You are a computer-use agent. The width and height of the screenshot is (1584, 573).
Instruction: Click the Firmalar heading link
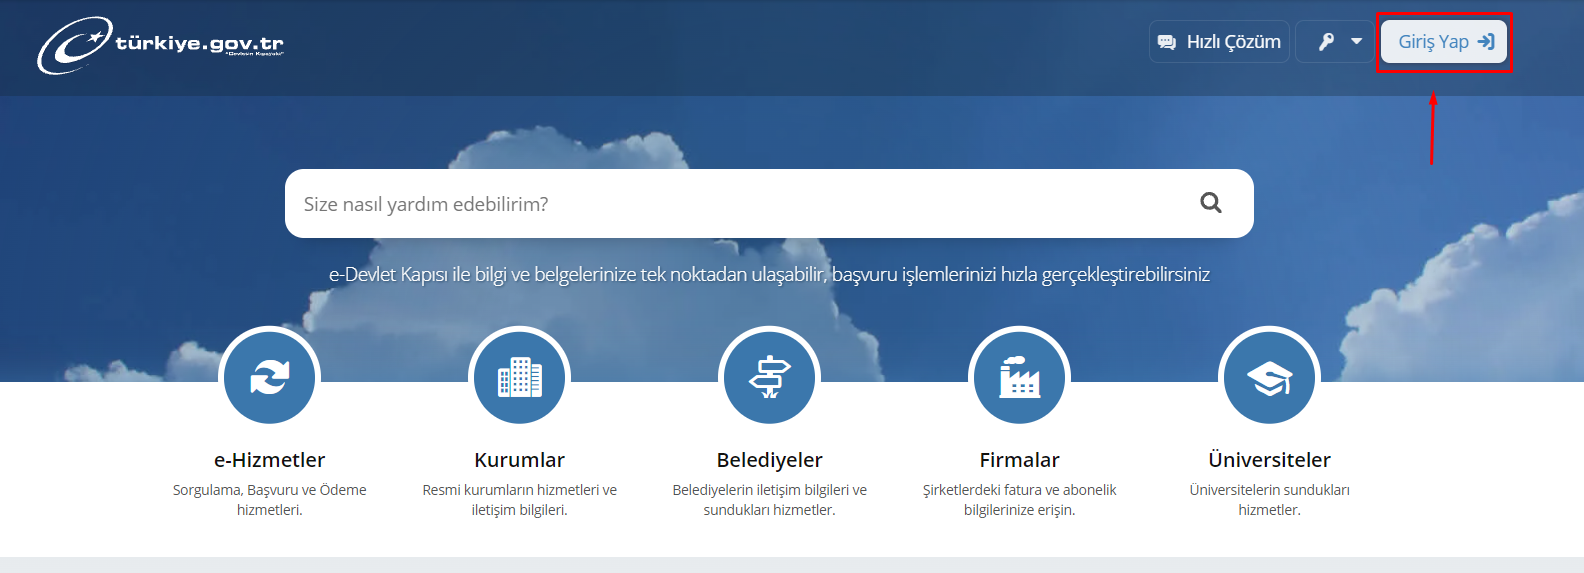[1020, 460]
